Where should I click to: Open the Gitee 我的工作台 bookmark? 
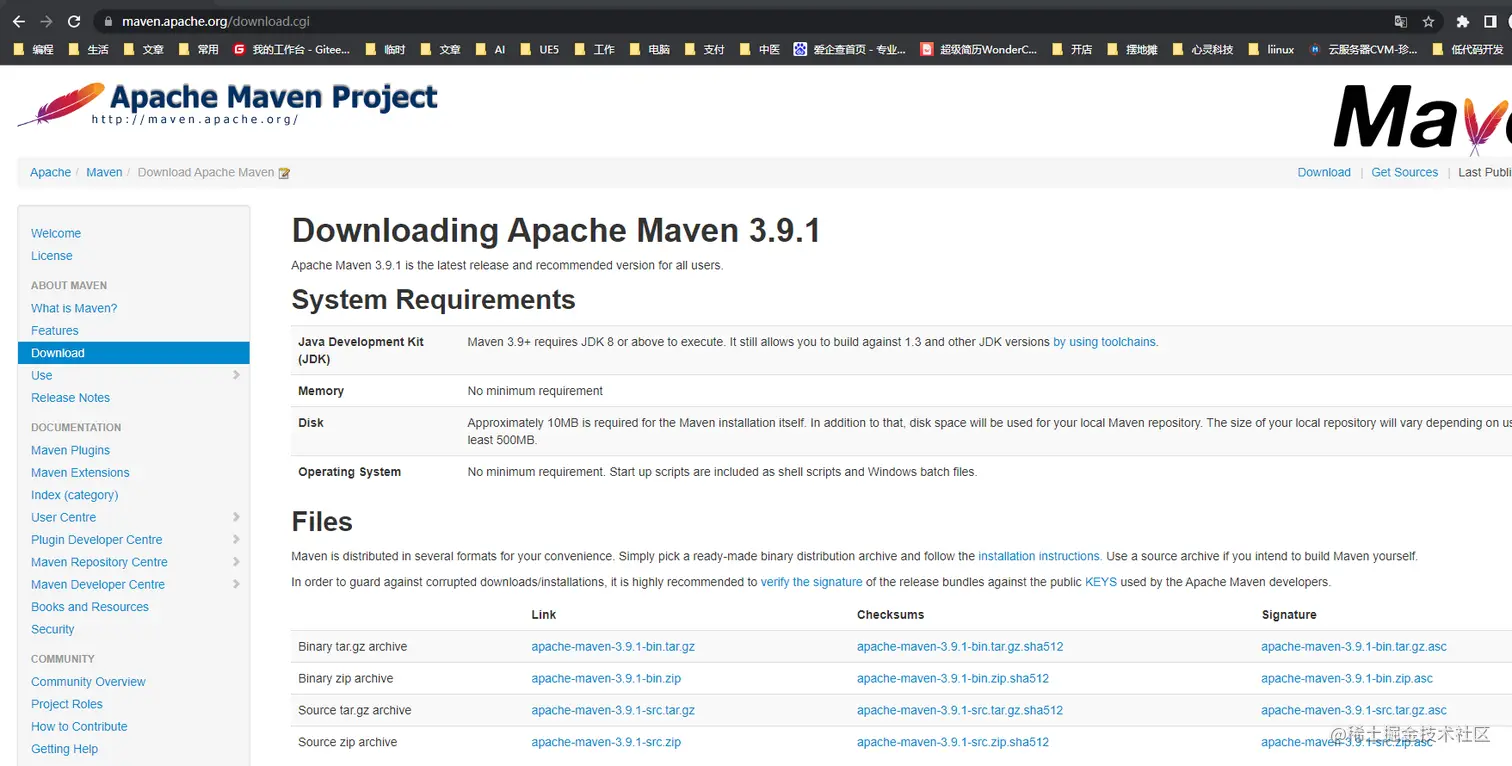point(292,49)
